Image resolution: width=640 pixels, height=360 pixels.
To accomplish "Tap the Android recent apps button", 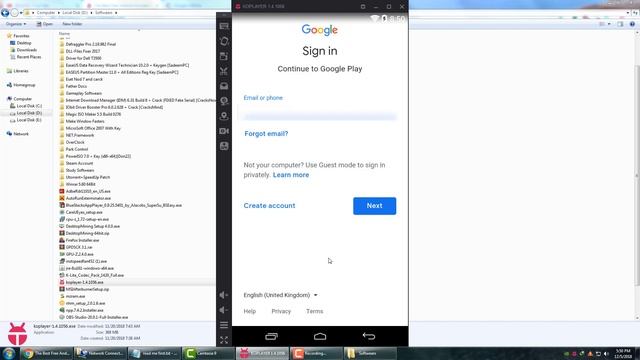I will click(x=271, y=336).
